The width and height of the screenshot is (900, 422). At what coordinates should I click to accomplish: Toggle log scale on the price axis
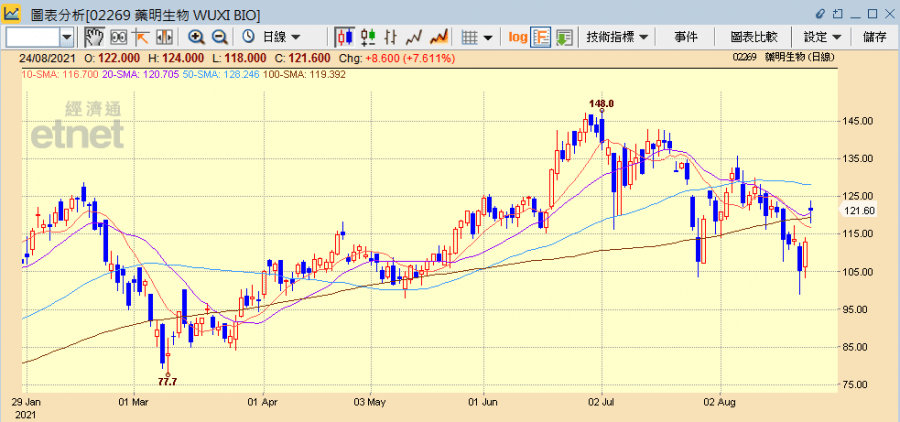tap(517, 37)
